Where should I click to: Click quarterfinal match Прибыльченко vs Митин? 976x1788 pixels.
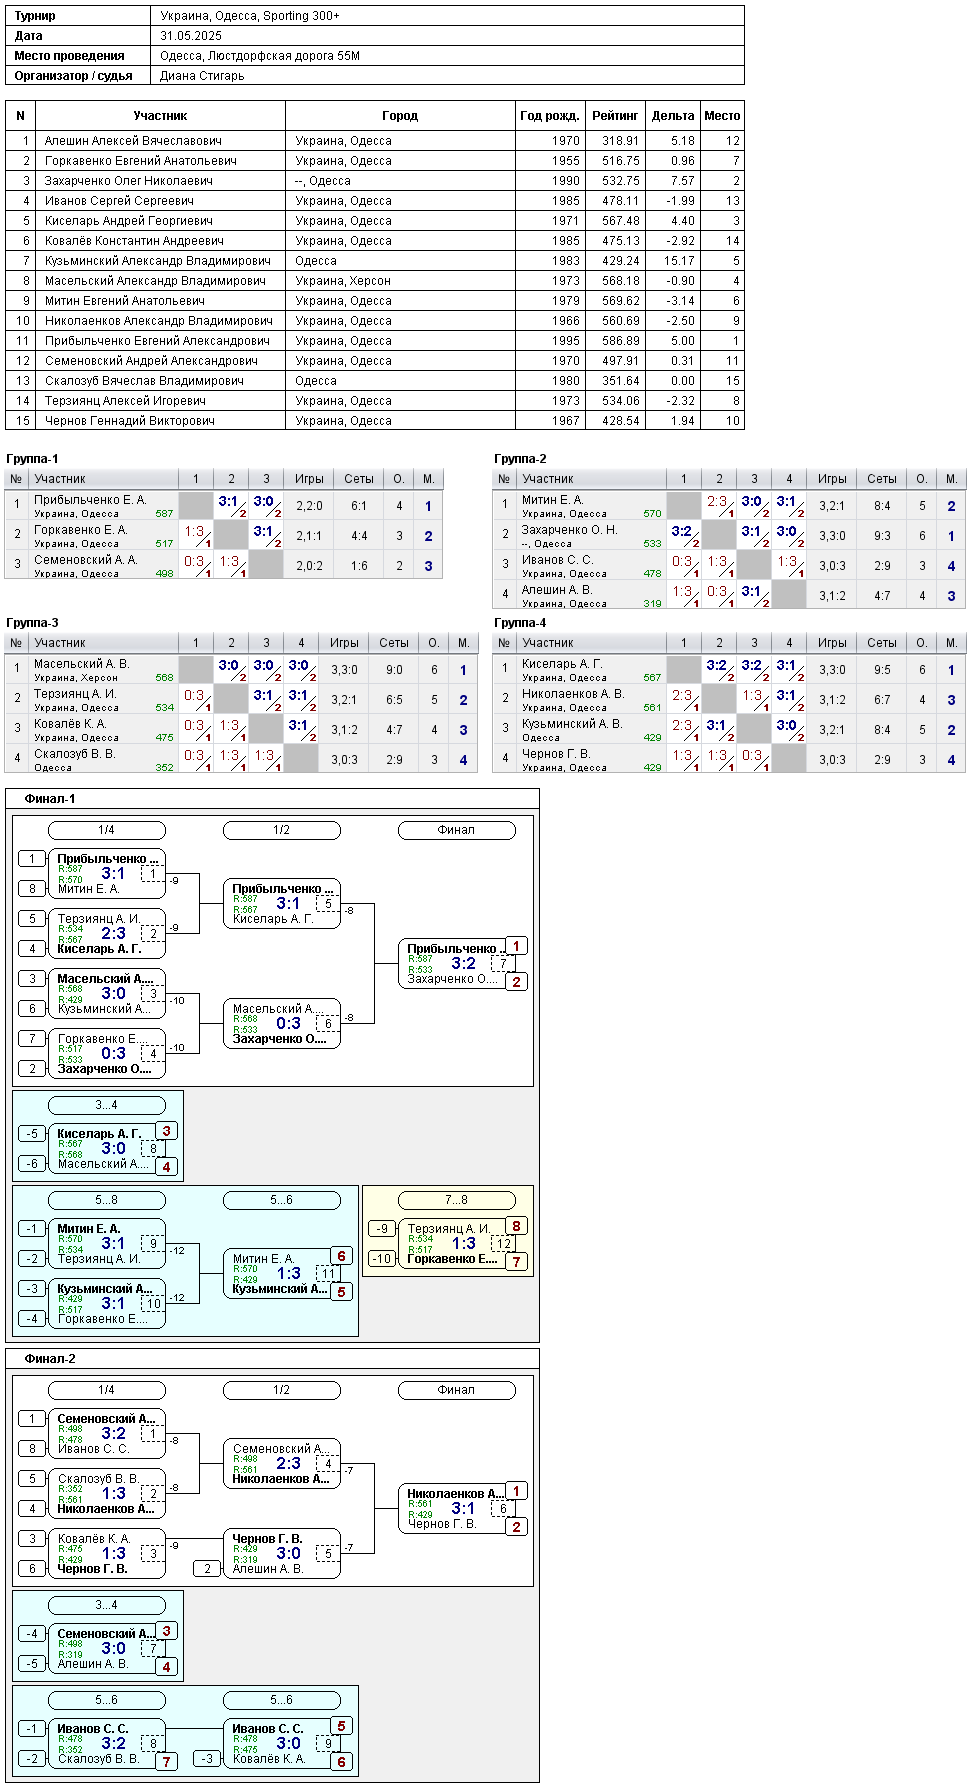tap(106, 874)
